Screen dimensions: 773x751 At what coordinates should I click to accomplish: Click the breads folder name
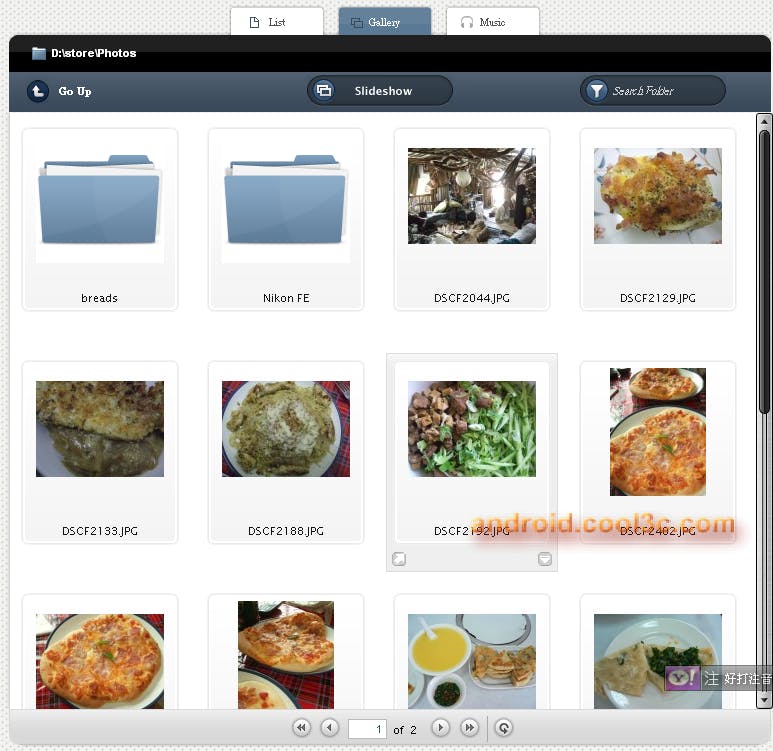point(100,298)
